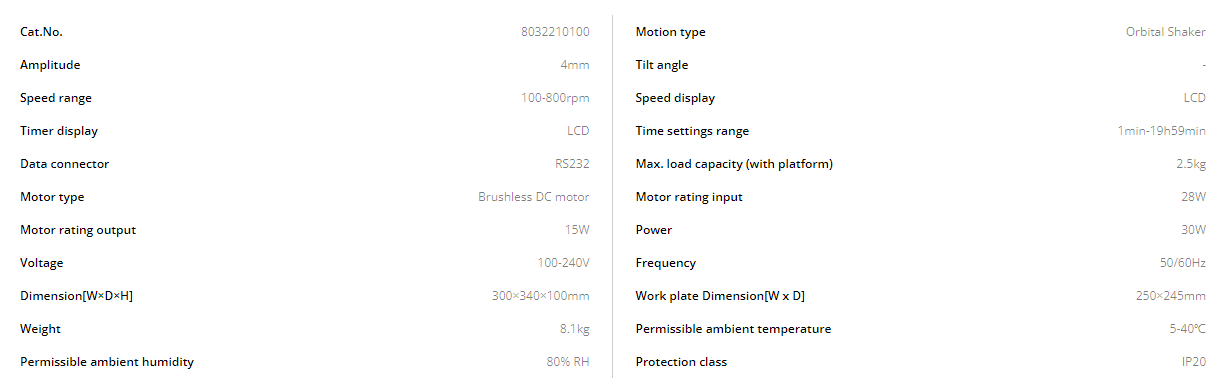The height and width of the screenshot is (379, 1227).
Task: Click the 80% RH humidity value
Action: [568, 362]
